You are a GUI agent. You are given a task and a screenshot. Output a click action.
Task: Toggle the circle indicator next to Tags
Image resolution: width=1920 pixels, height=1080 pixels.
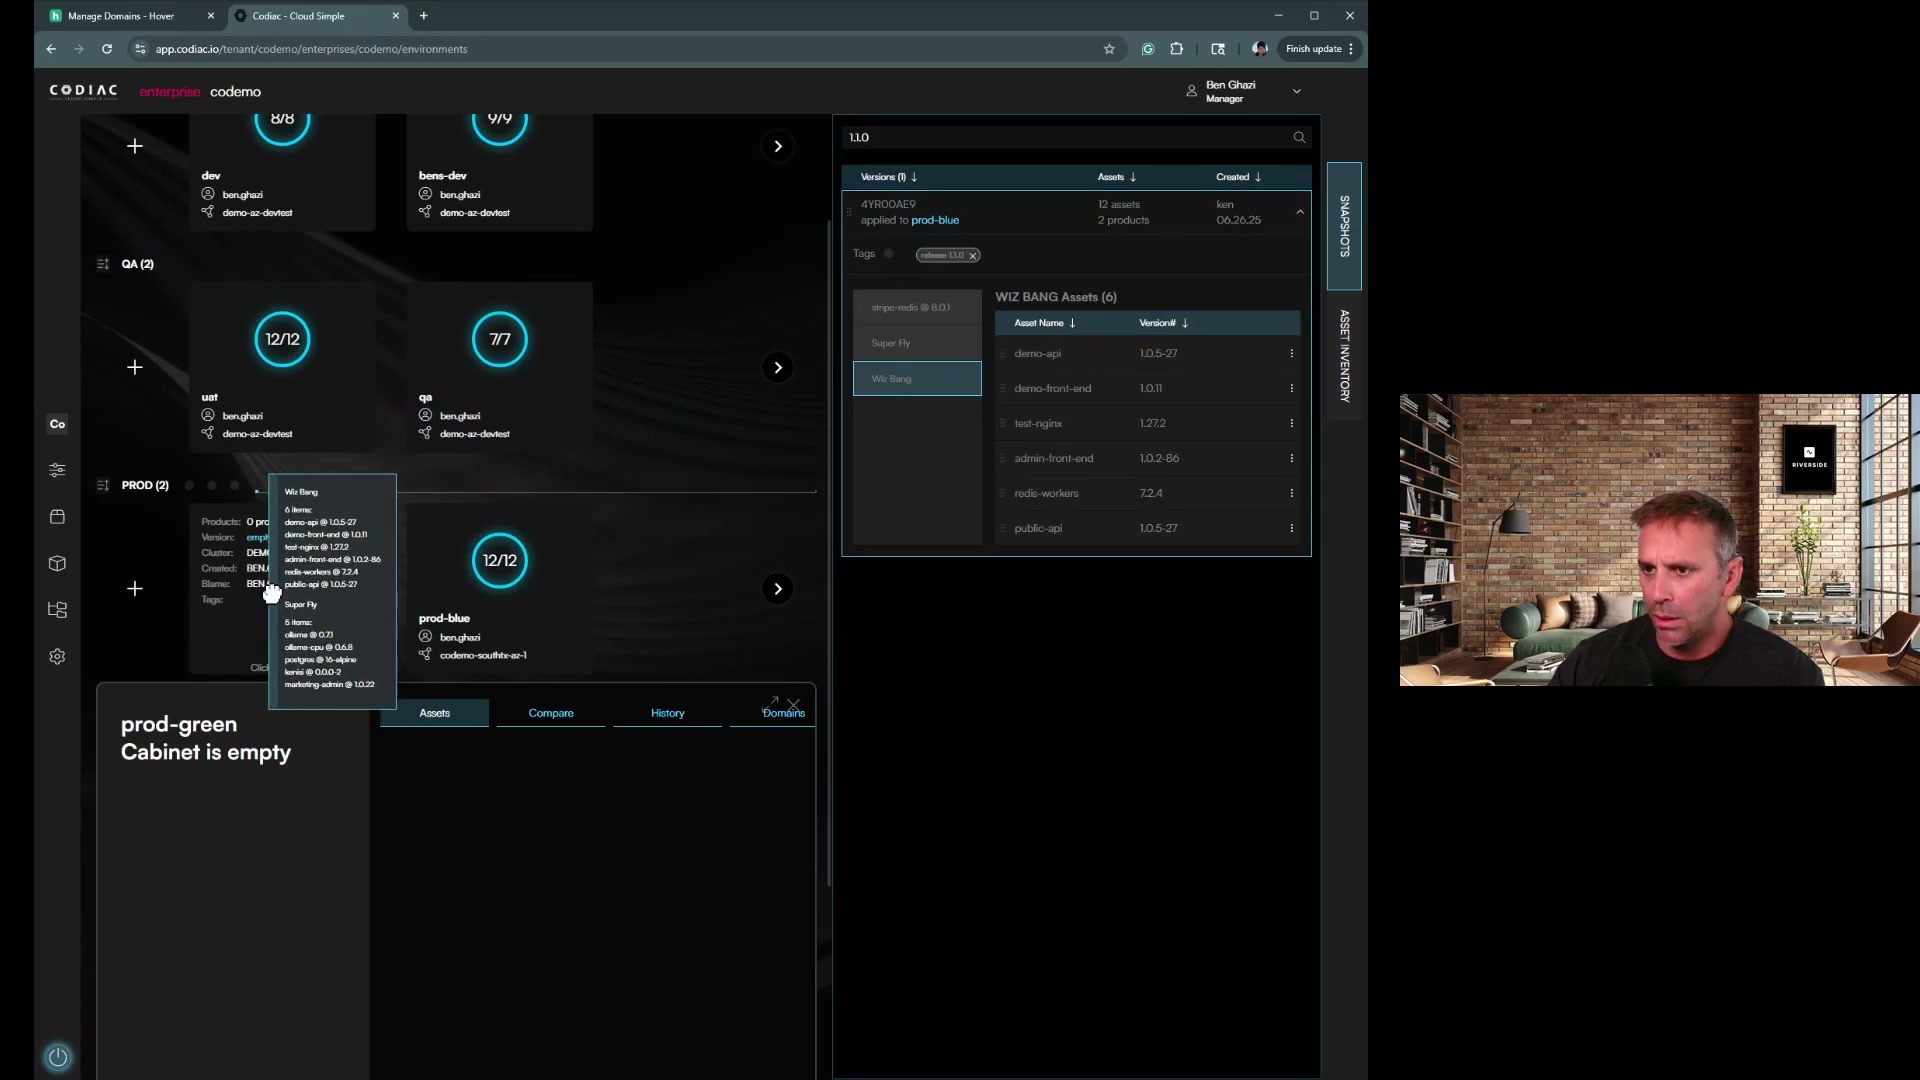click(889, 253)
